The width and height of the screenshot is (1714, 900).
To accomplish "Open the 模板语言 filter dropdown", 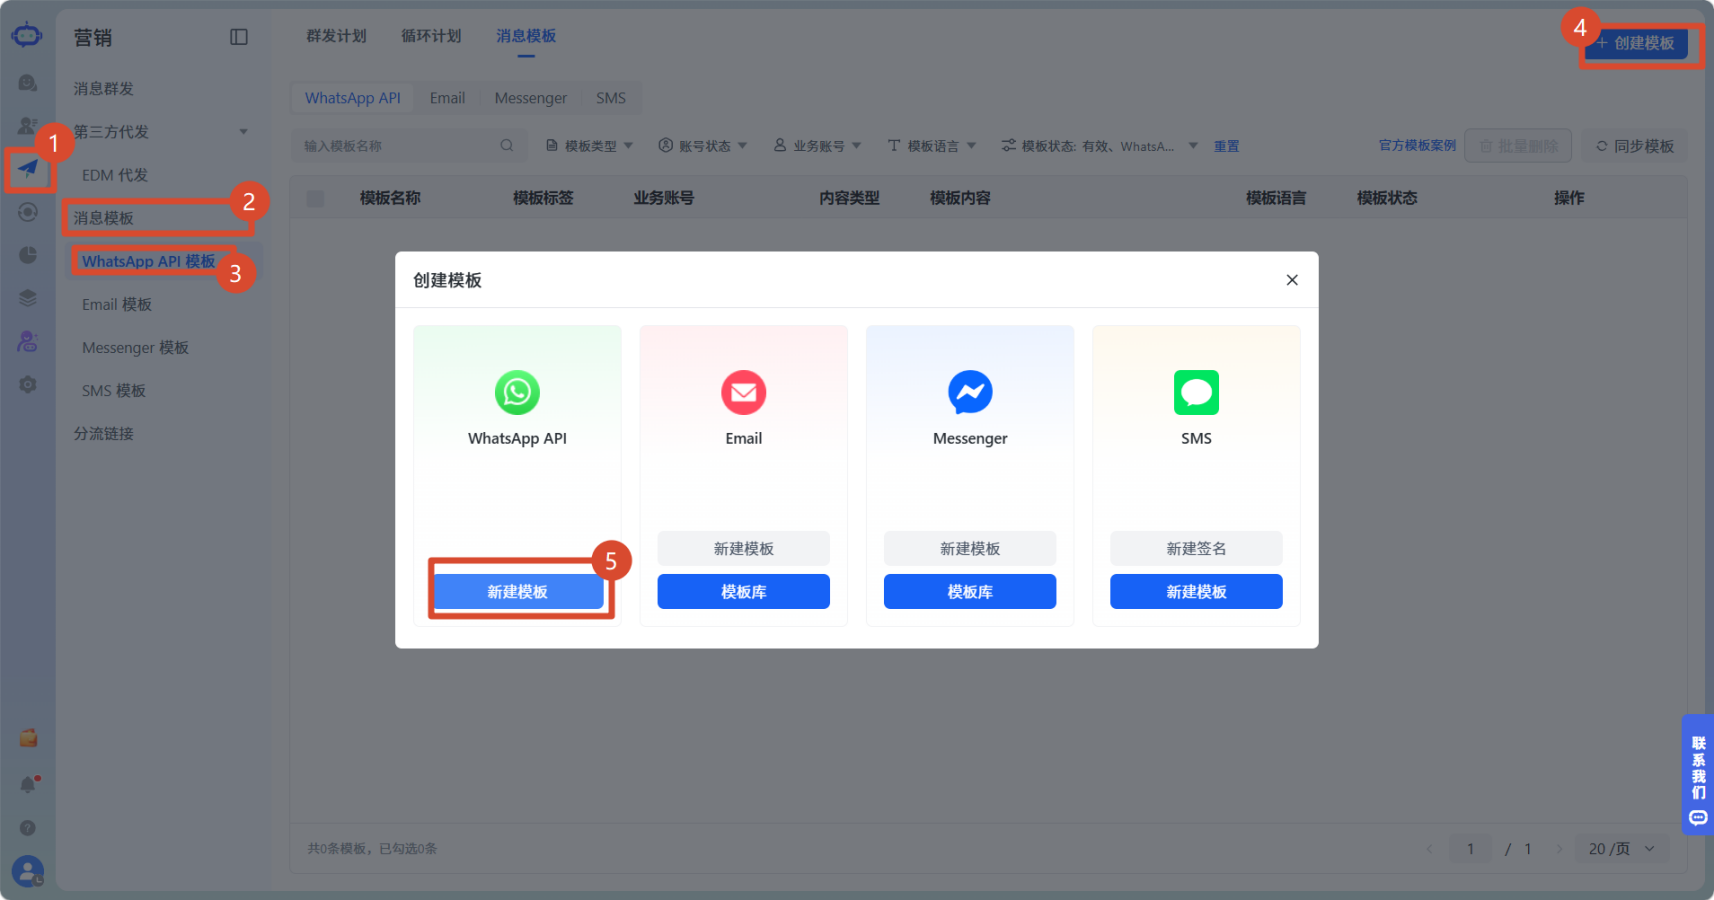I will coord(932,146).
